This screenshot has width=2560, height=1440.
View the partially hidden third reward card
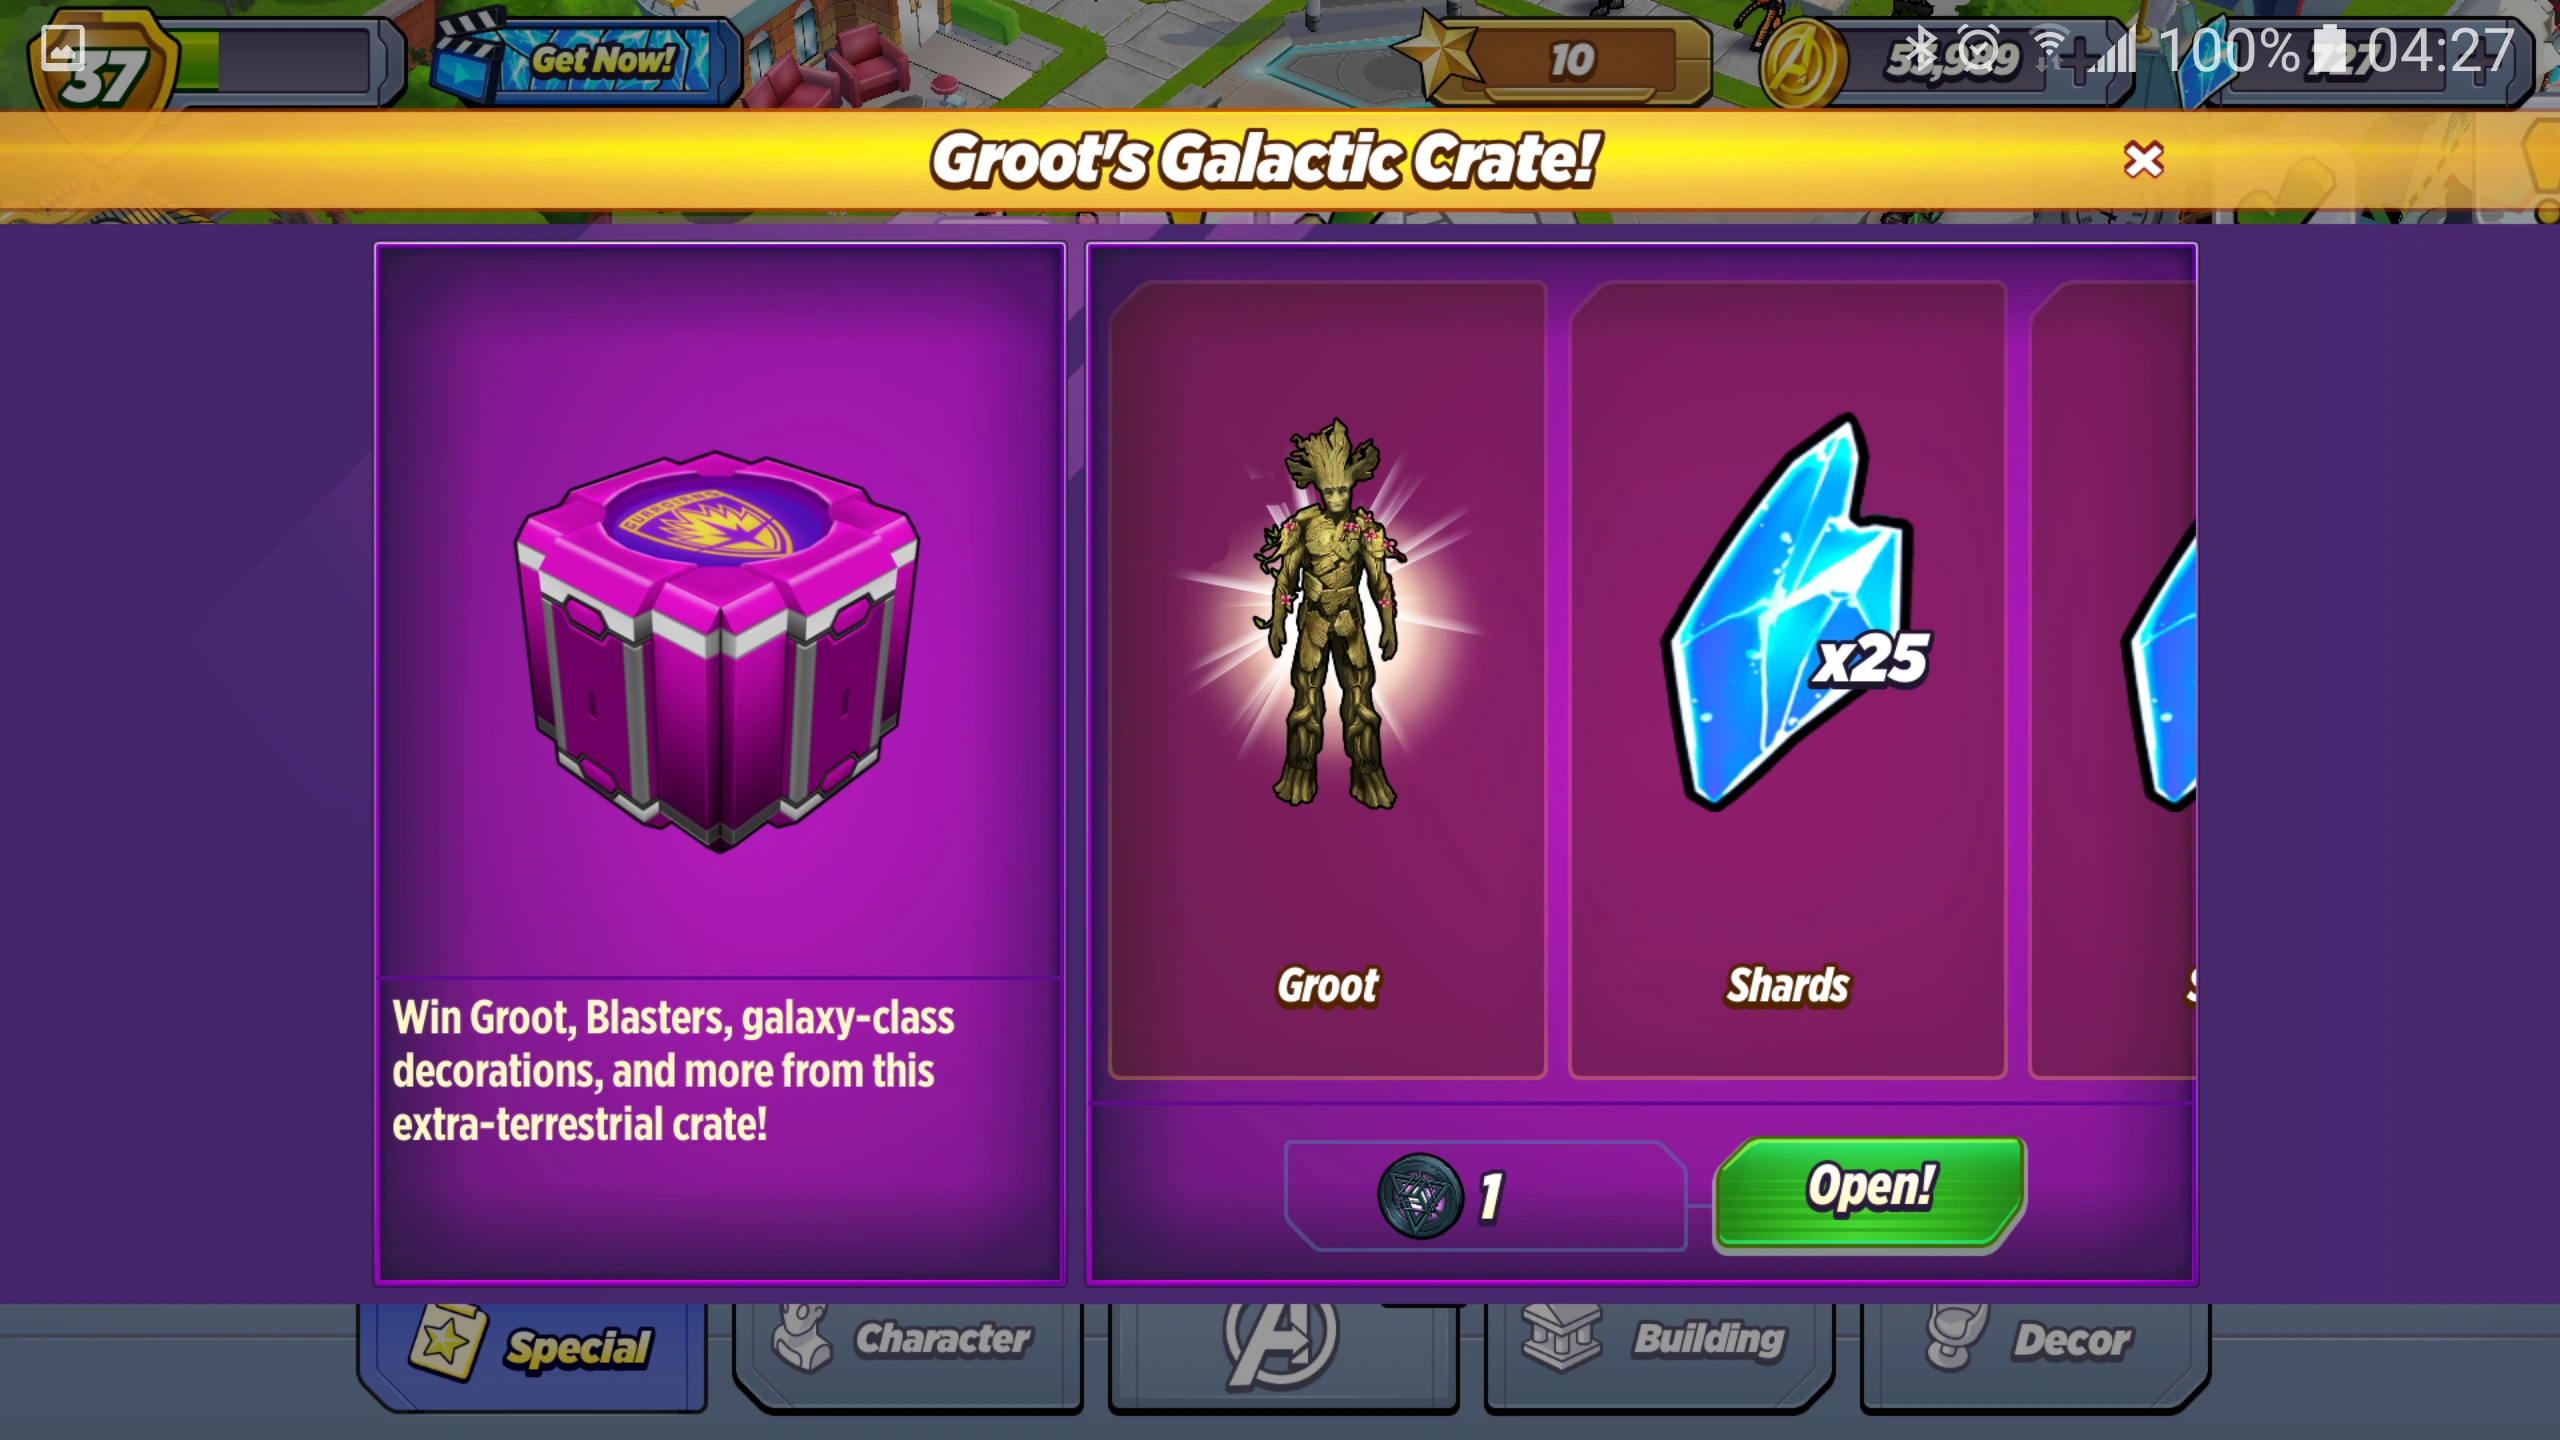click(x=2113, y=680)
